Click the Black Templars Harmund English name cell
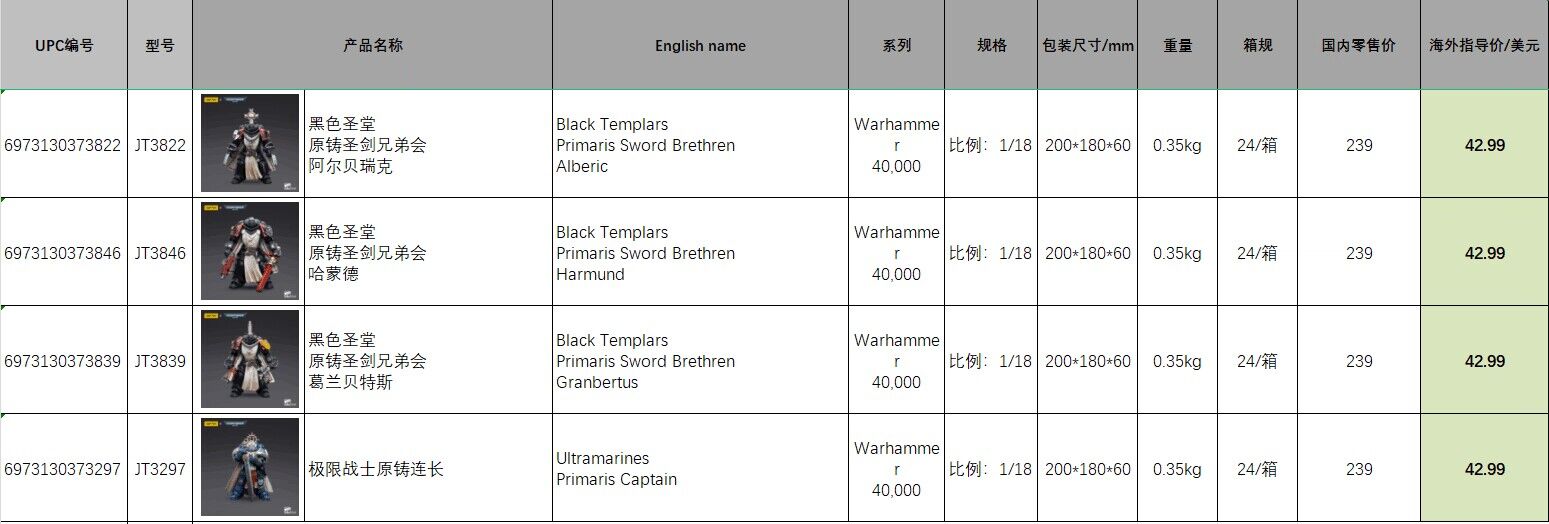Screen dimensions: 1549x524 pyautogui.click(x=700, y=253)
